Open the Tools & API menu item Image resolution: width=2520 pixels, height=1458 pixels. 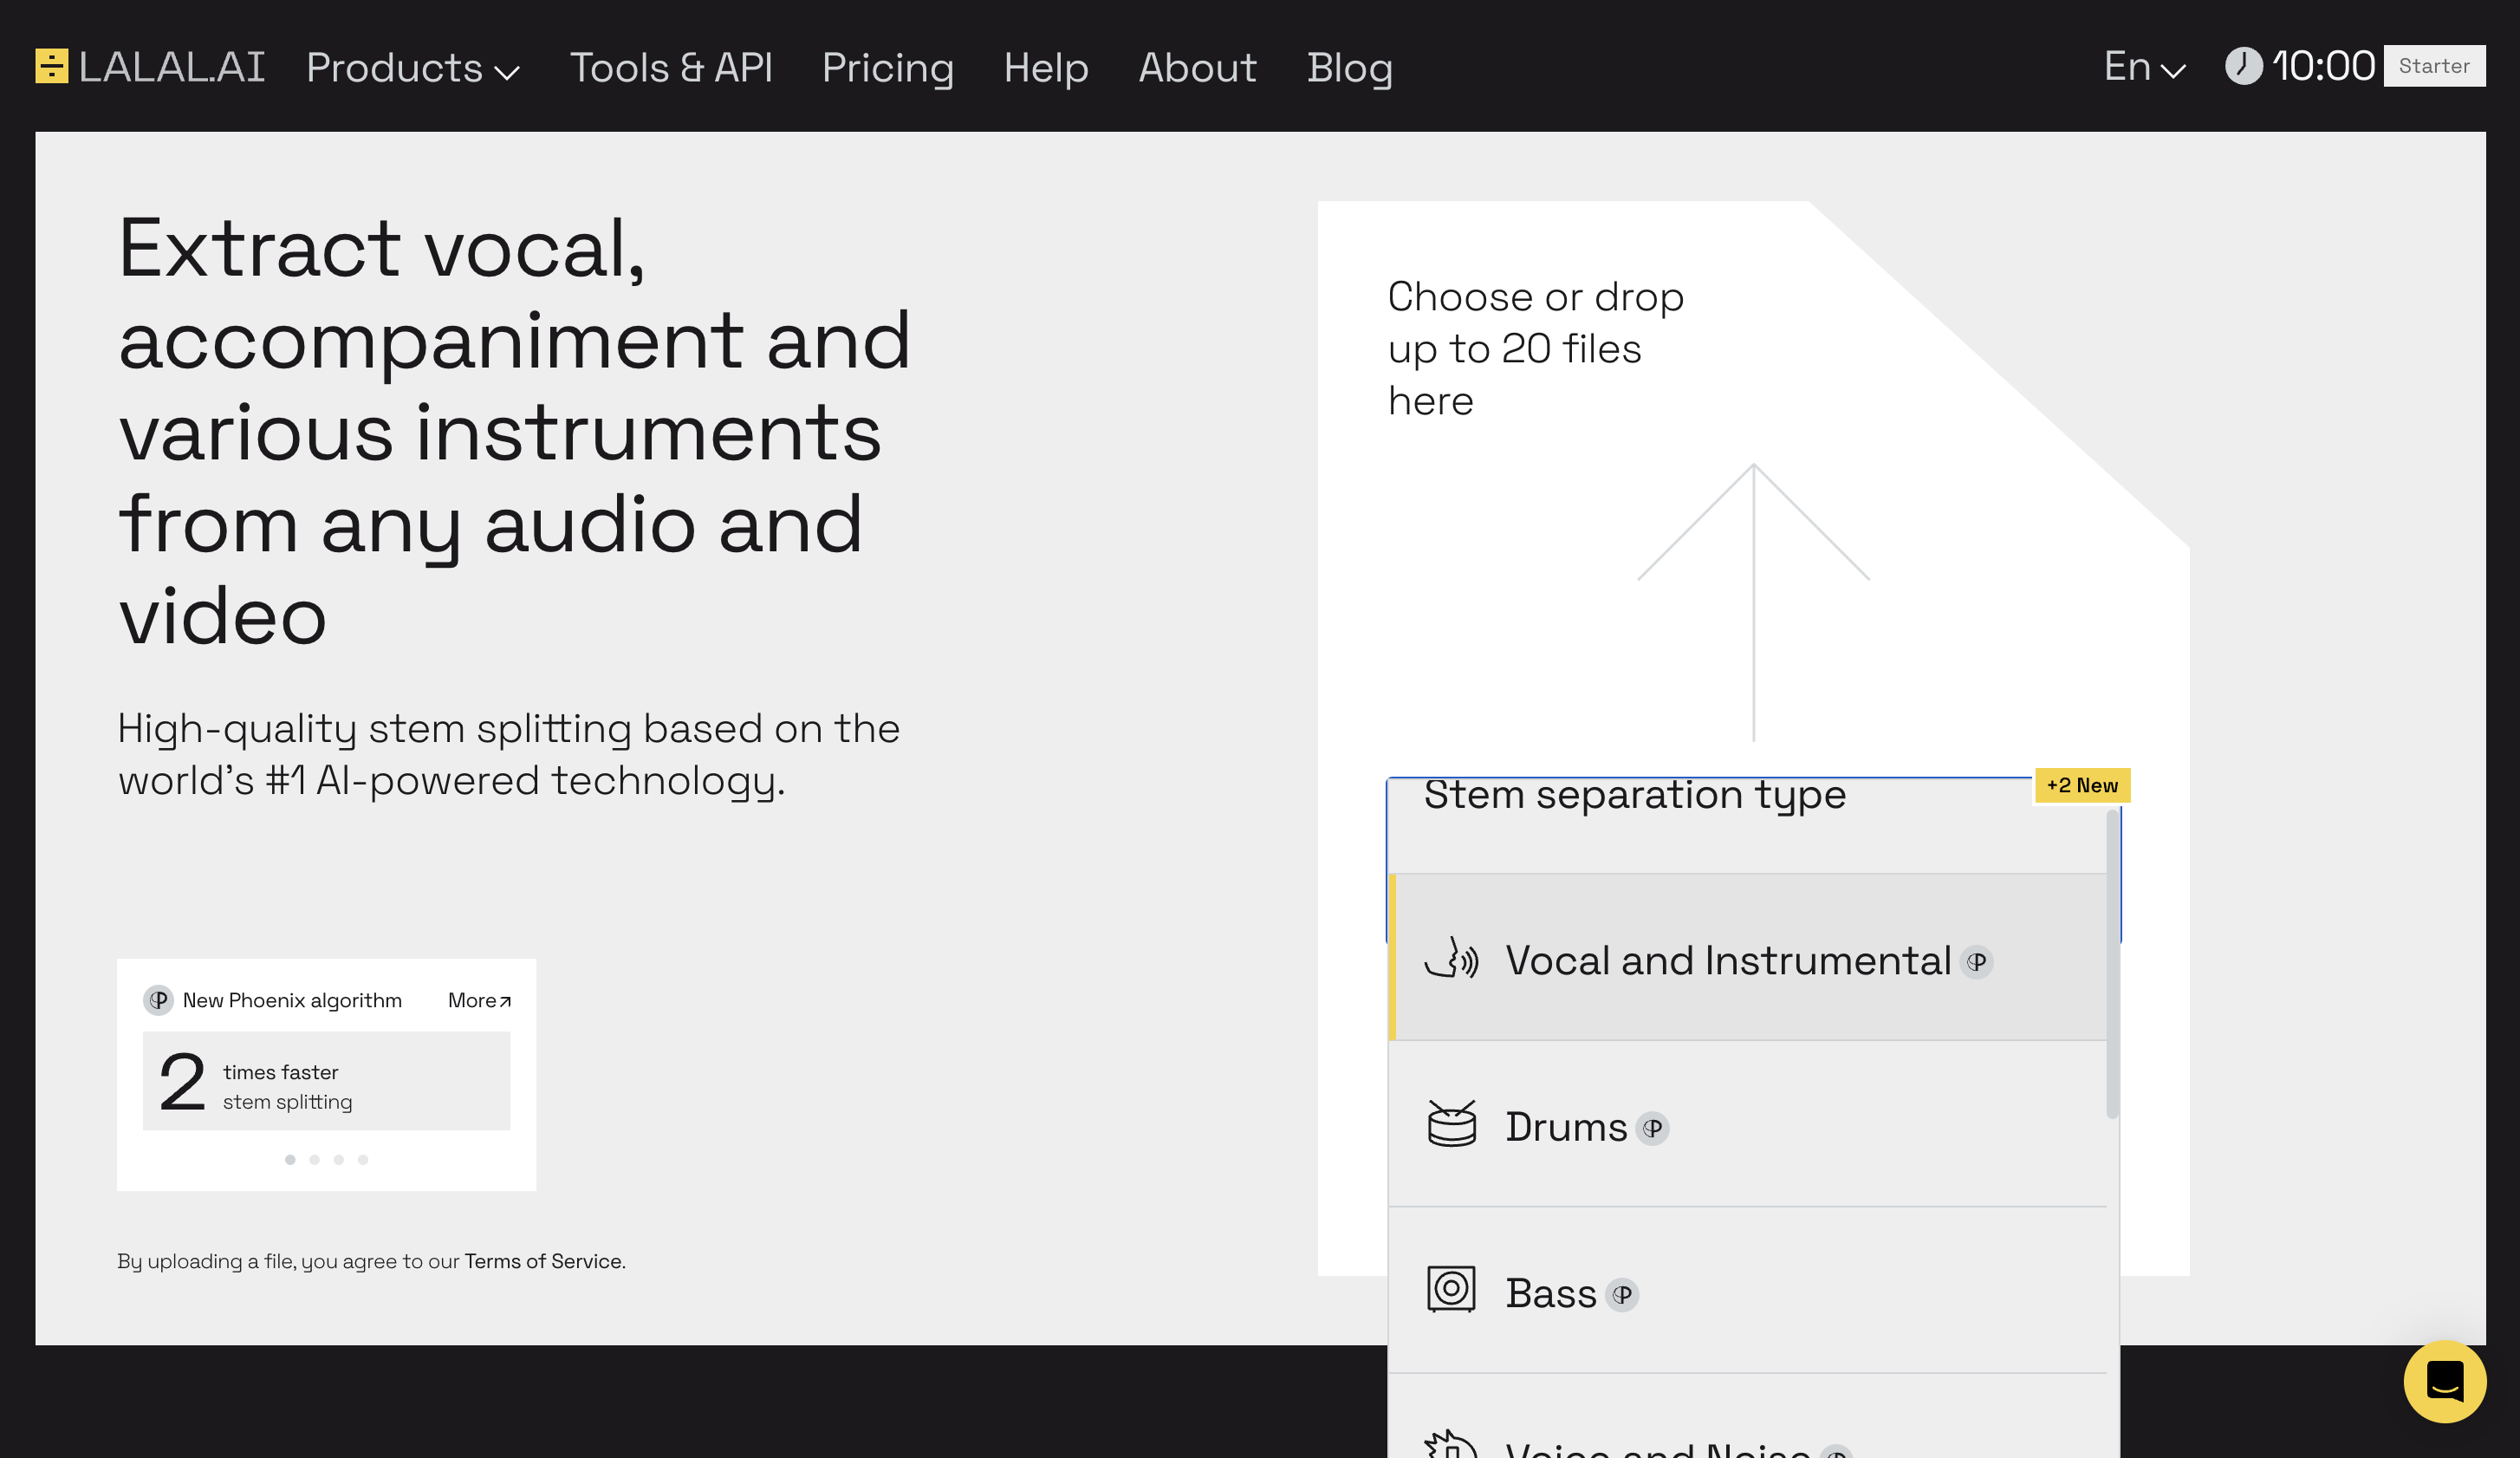tap(672, 66)
